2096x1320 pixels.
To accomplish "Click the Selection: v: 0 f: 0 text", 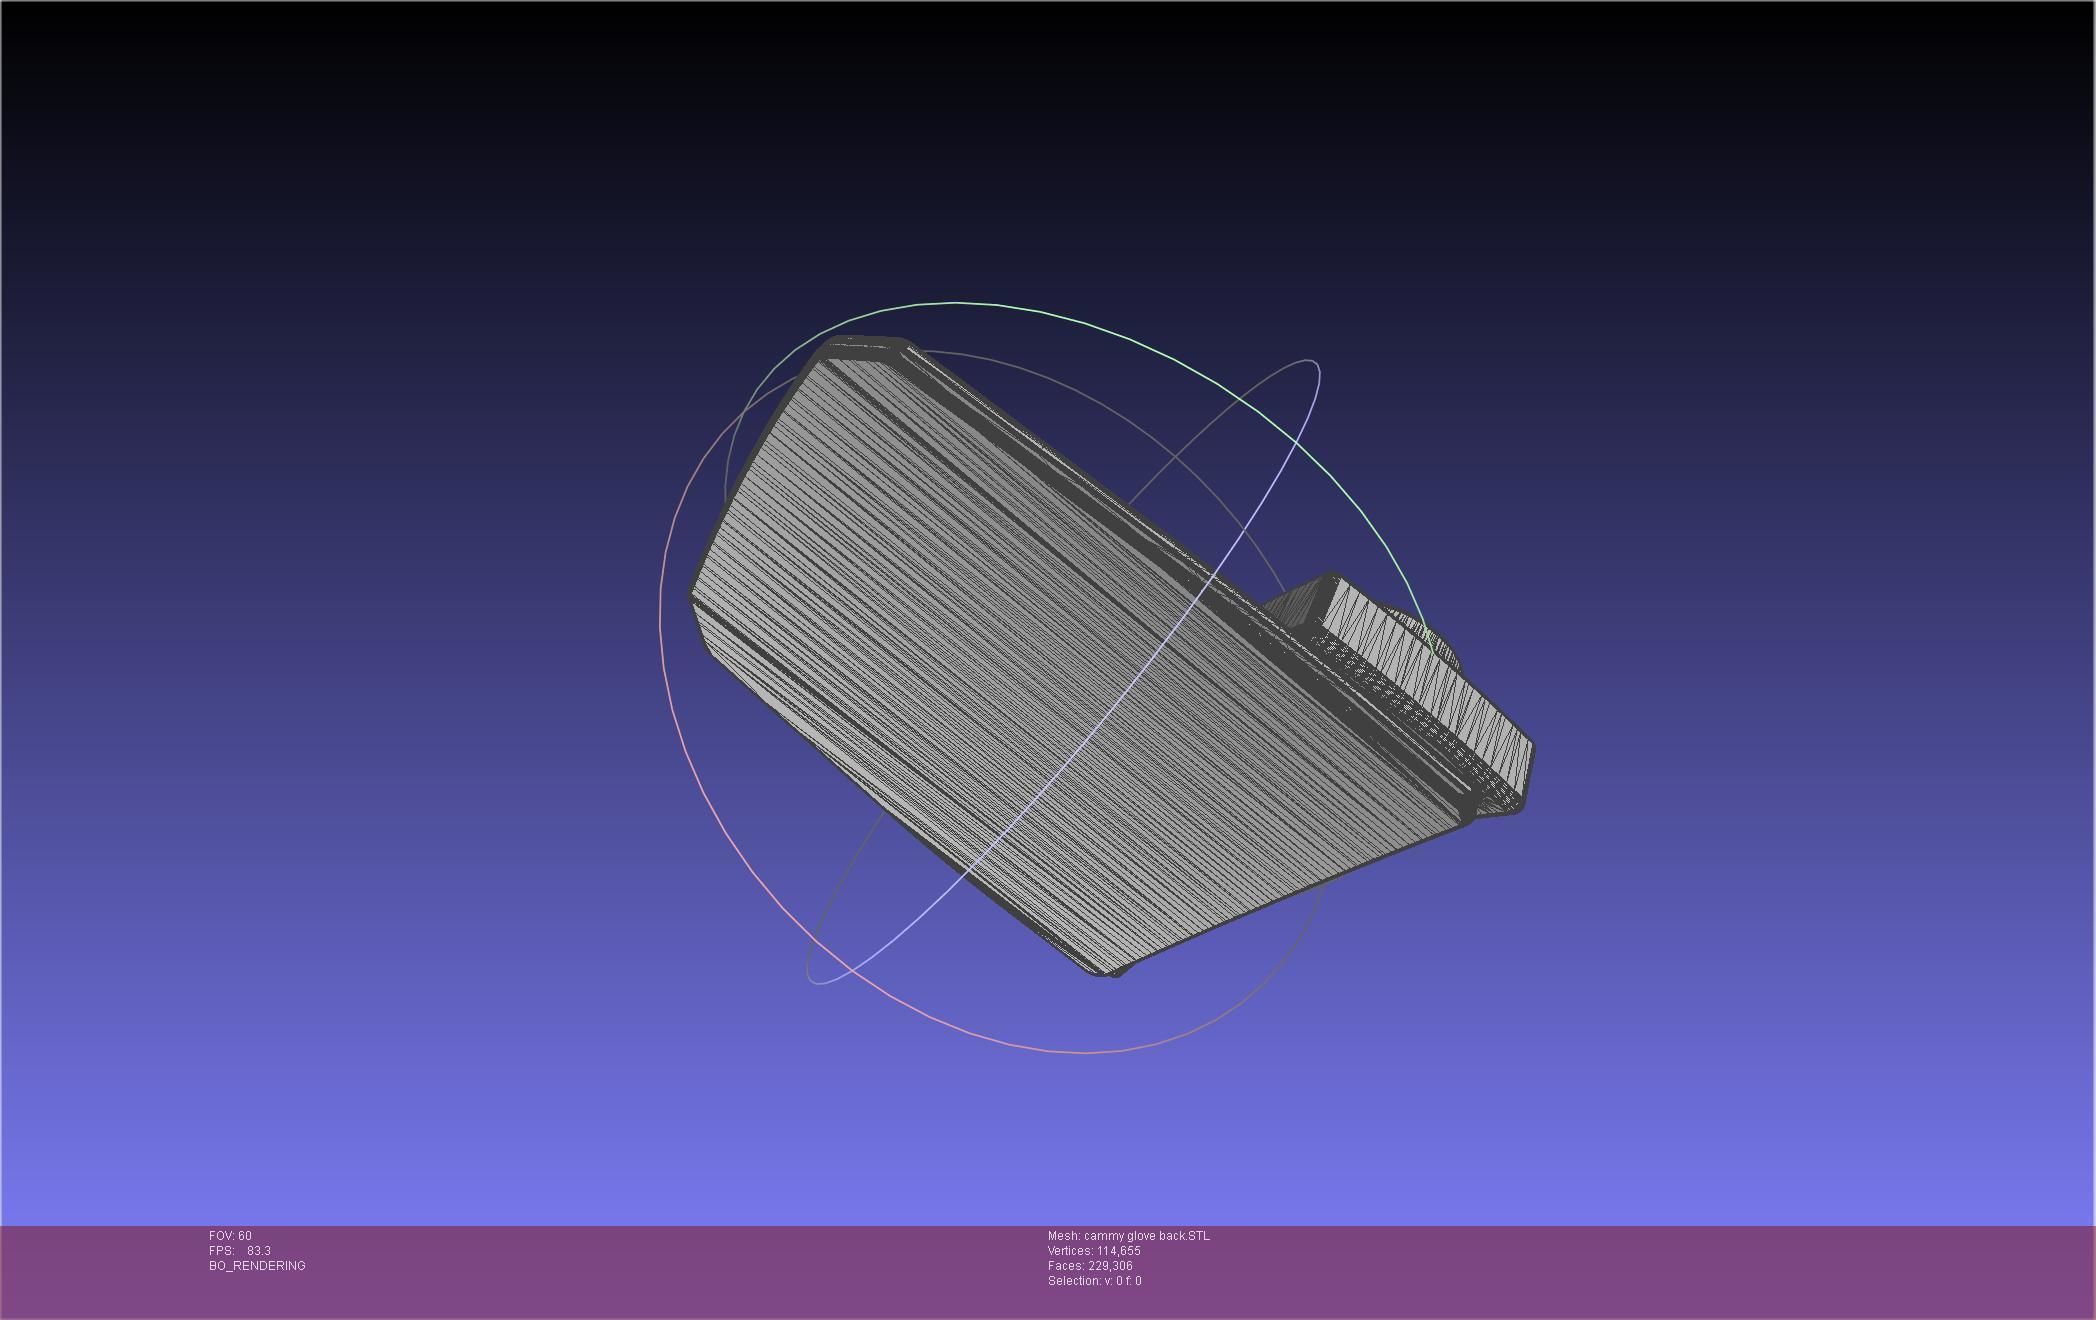I will (1094, 1281).
